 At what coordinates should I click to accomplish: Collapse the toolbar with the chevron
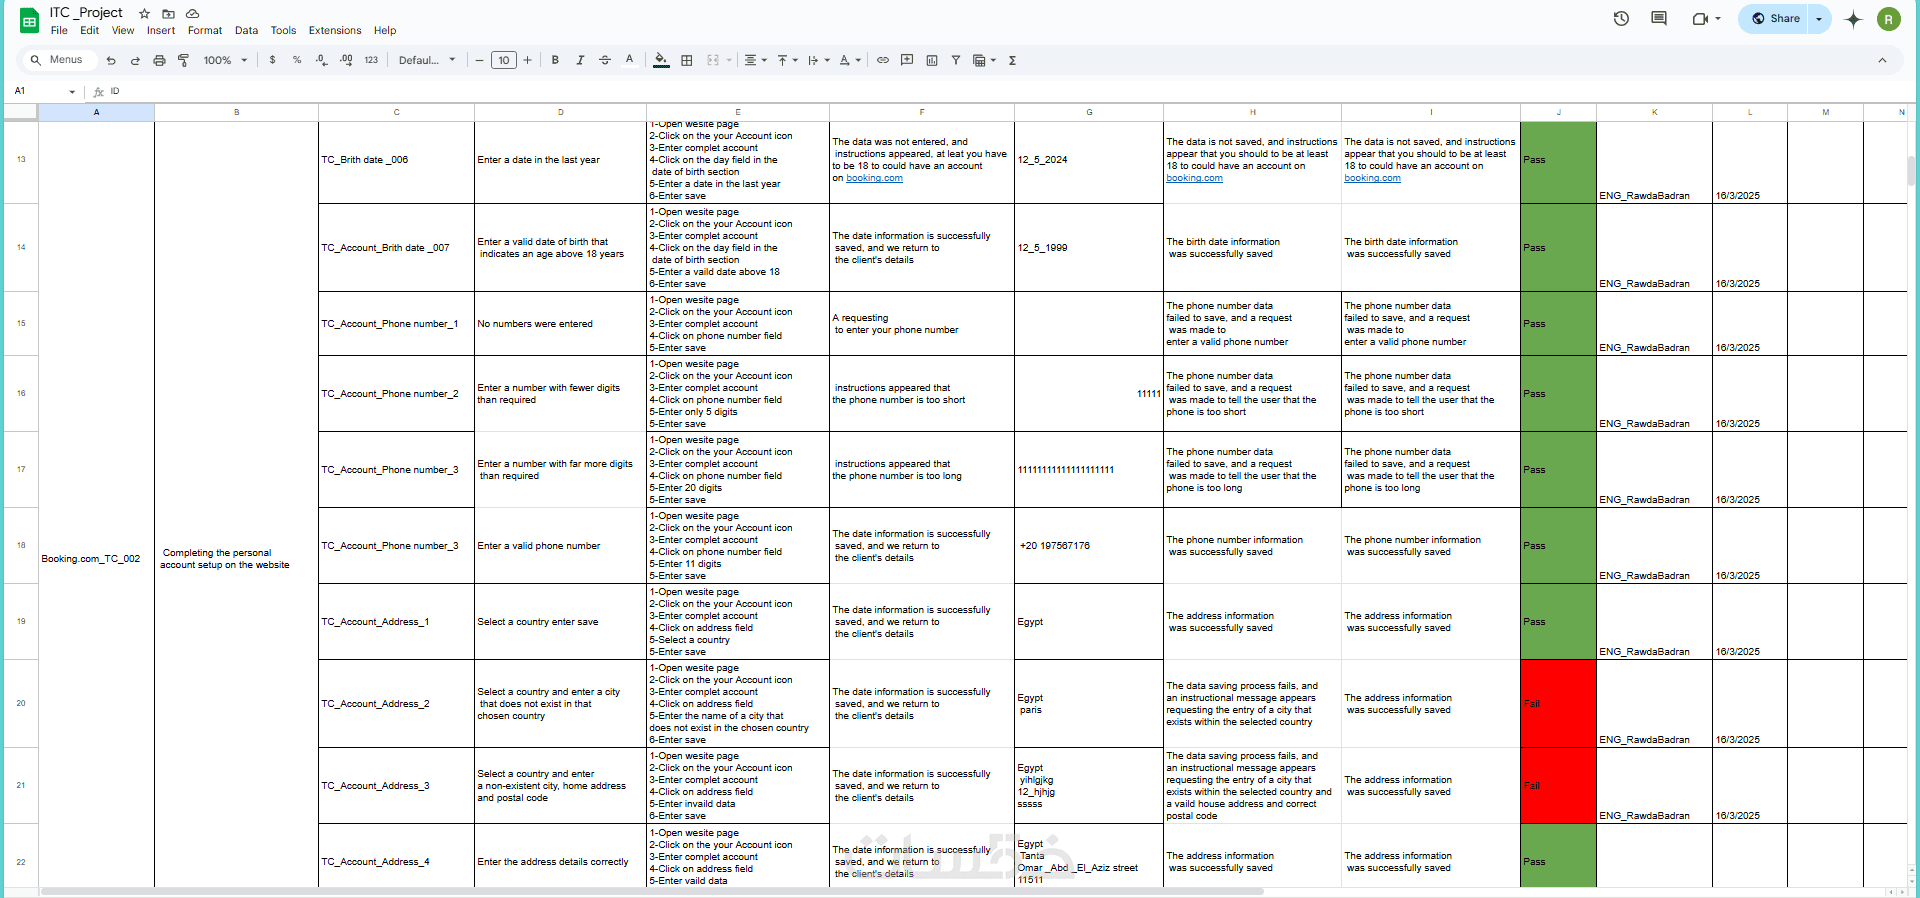click(1882, 61)
